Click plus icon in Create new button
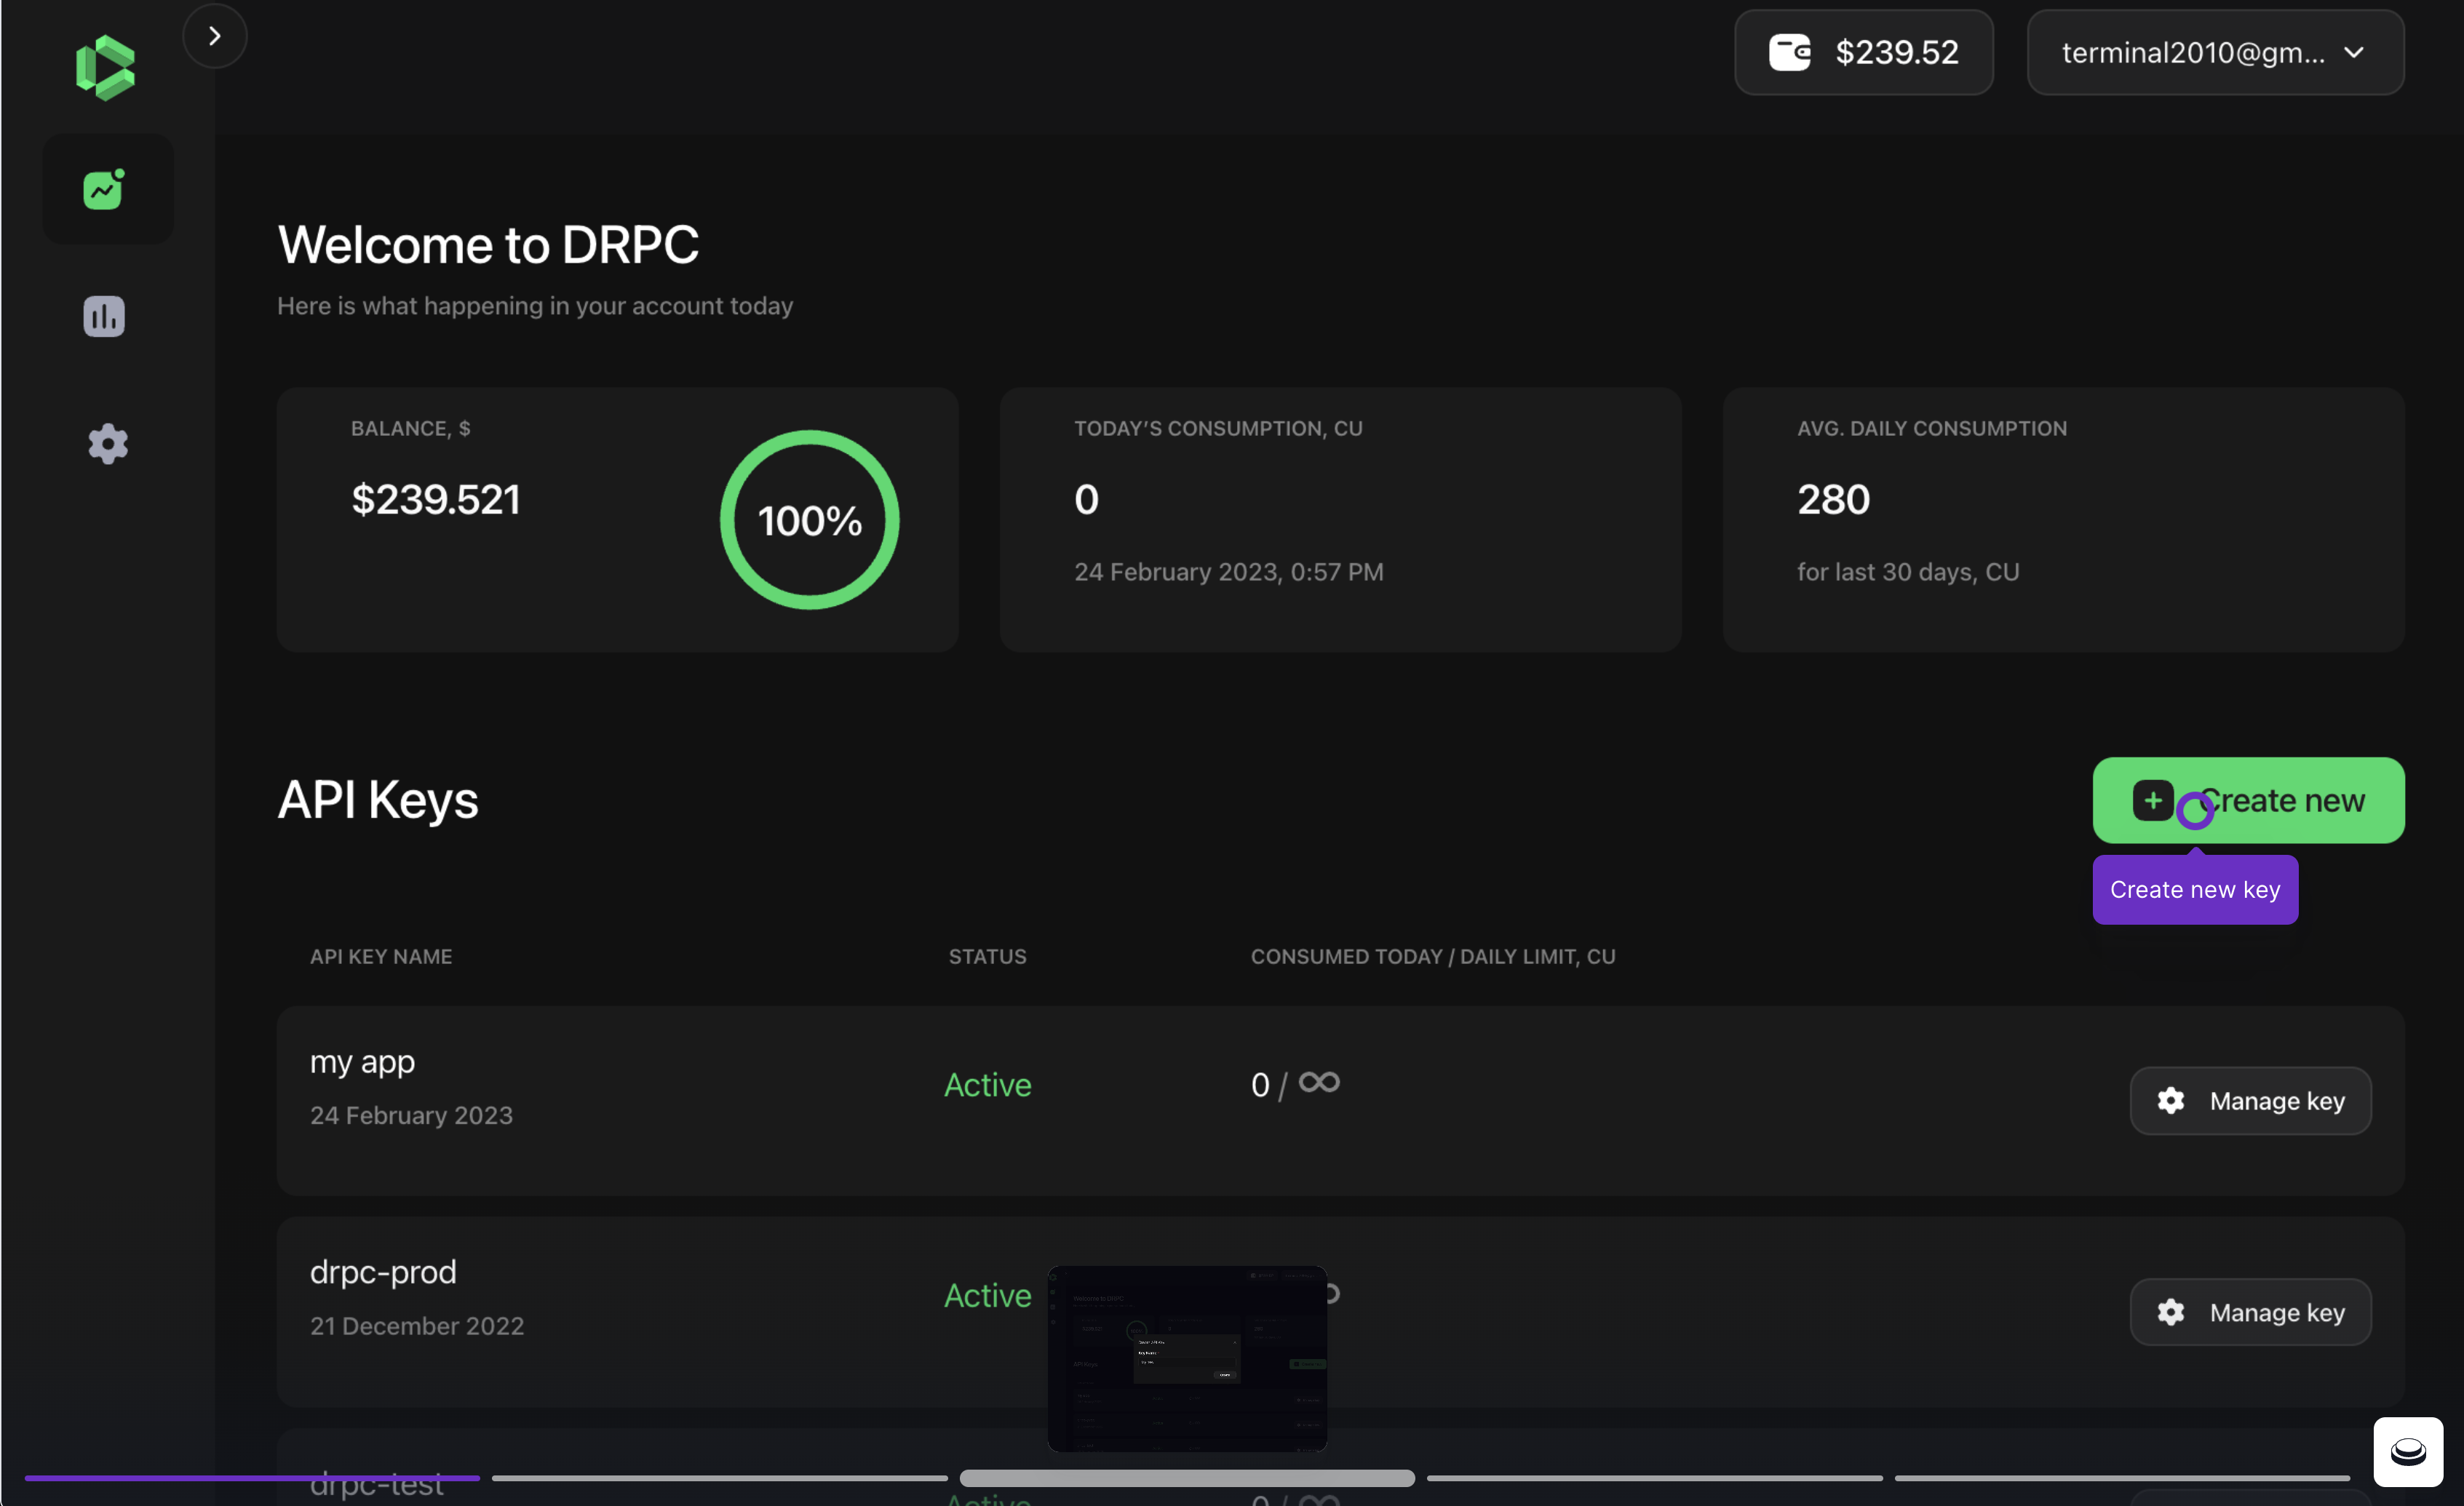Image resolution: width=2464 pixels, height=1506 pixels. (2152, 800)
